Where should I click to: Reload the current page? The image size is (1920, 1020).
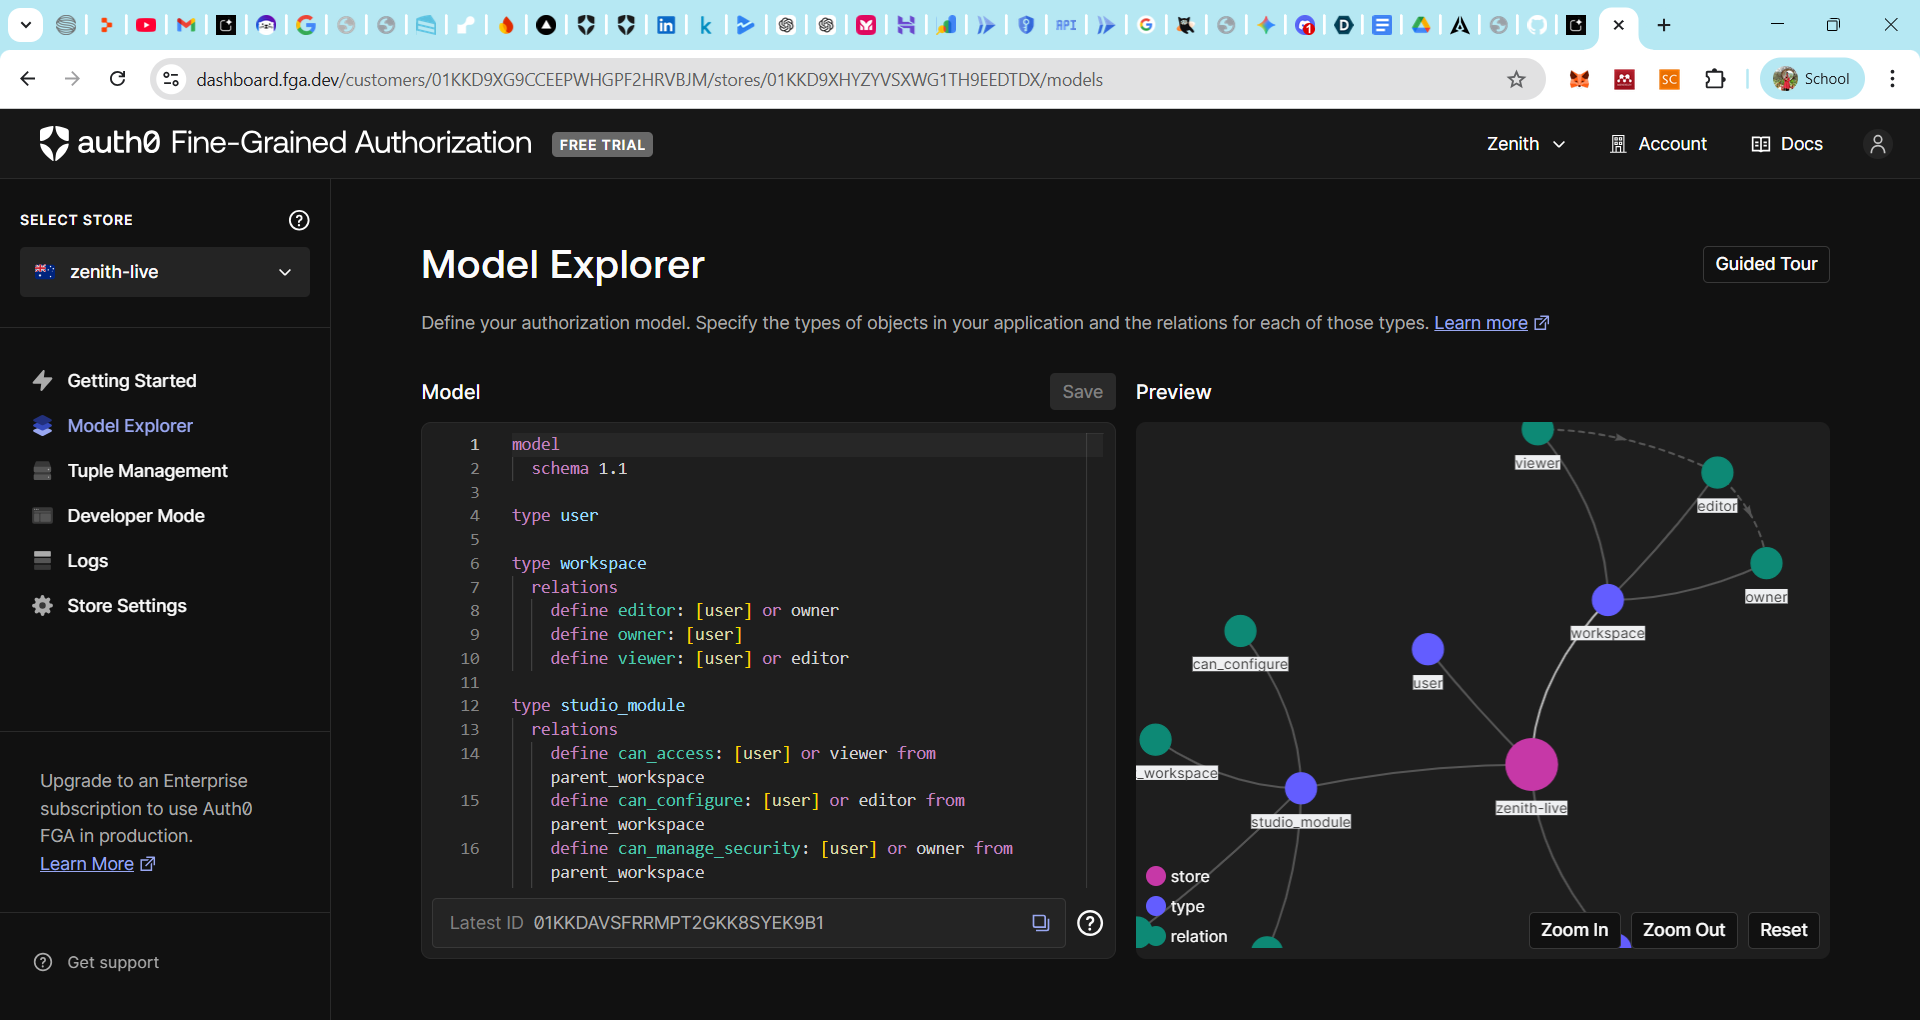coord(117,79)
